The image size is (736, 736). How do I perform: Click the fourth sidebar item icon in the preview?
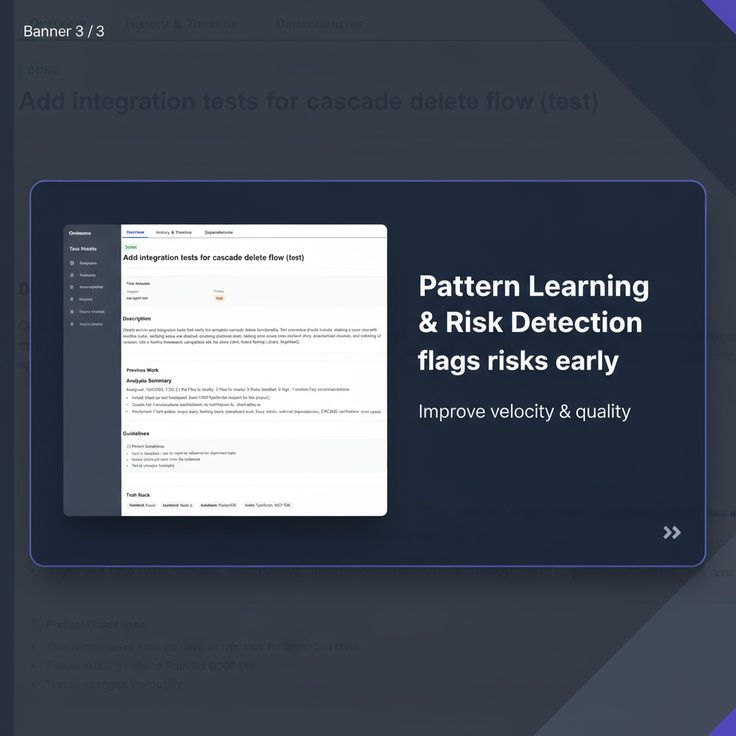point(72,299)
